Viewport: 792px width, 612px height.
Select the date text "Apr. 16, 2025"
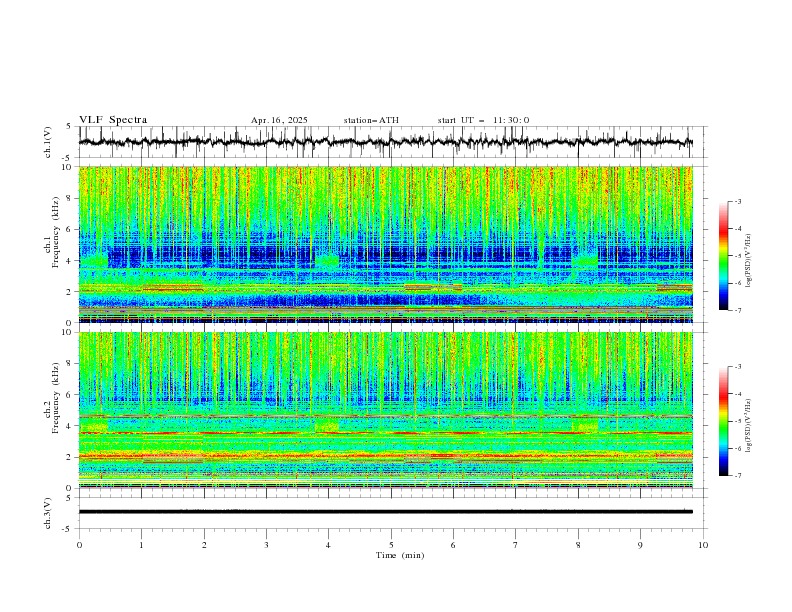(279, 120)
